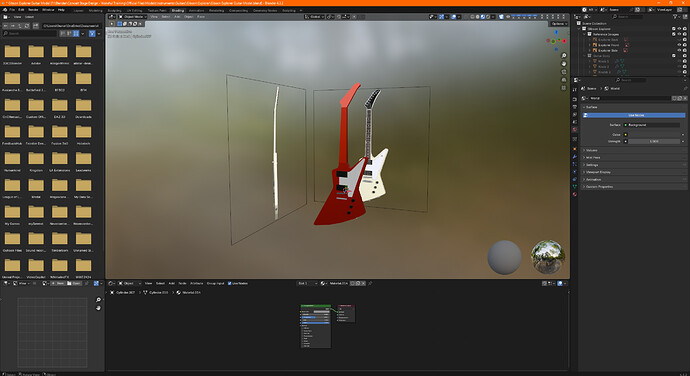
Task: Toggle Use Nodes checkbox in node editor
Action: pos(230,284)
